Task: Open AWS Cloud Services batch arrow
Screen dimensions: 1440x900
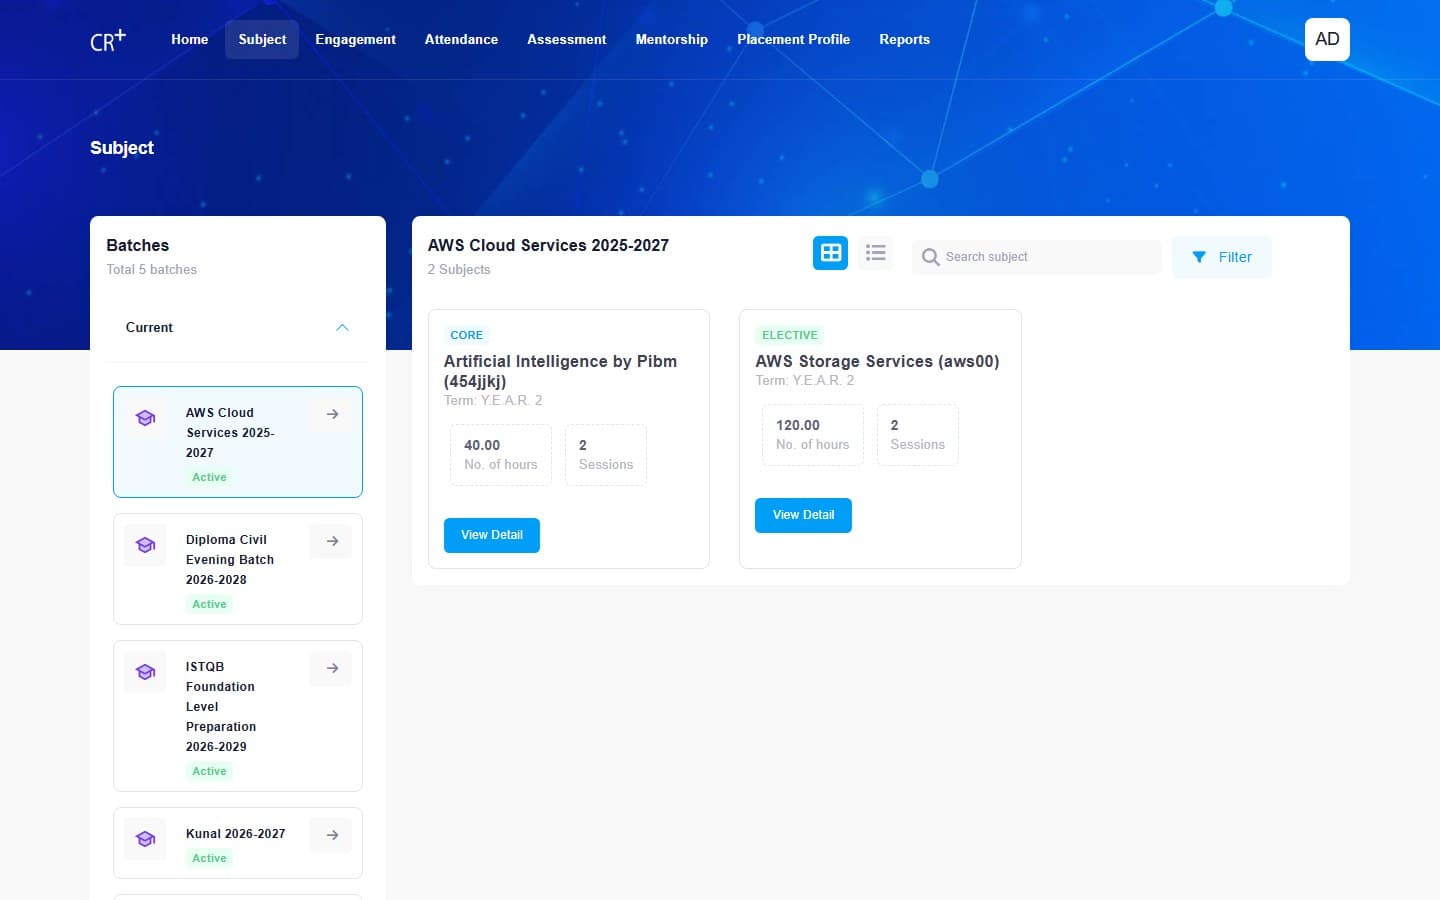Action: [332, 414]
